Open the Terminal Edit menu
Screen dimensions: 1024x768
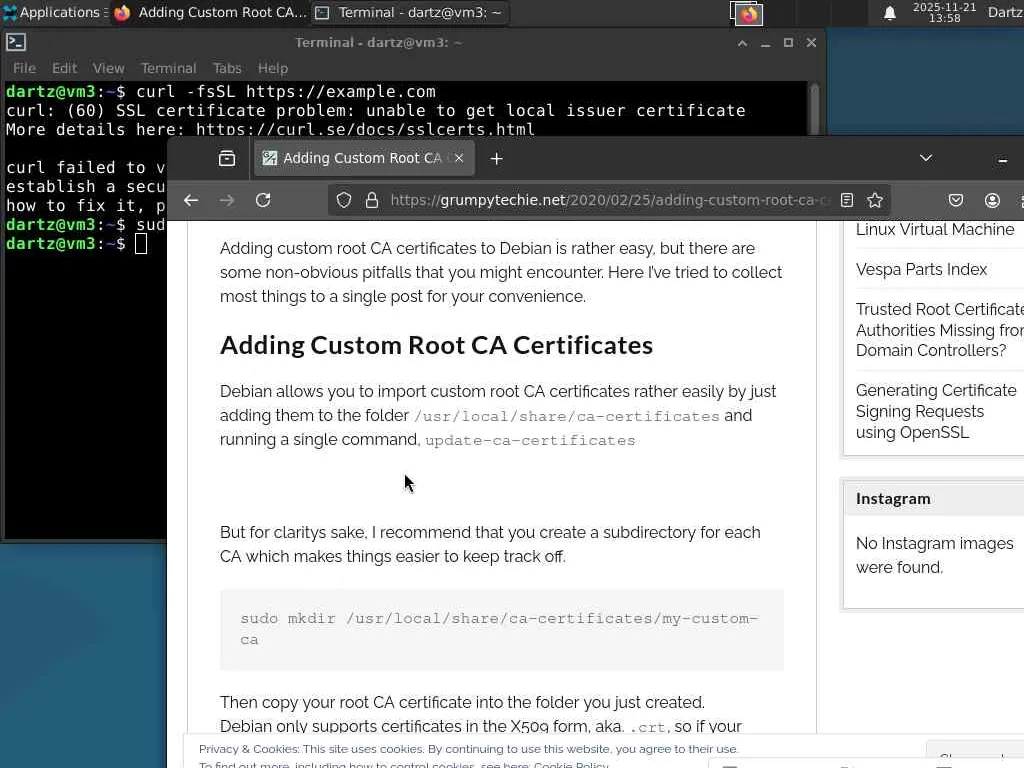(64, 68)
